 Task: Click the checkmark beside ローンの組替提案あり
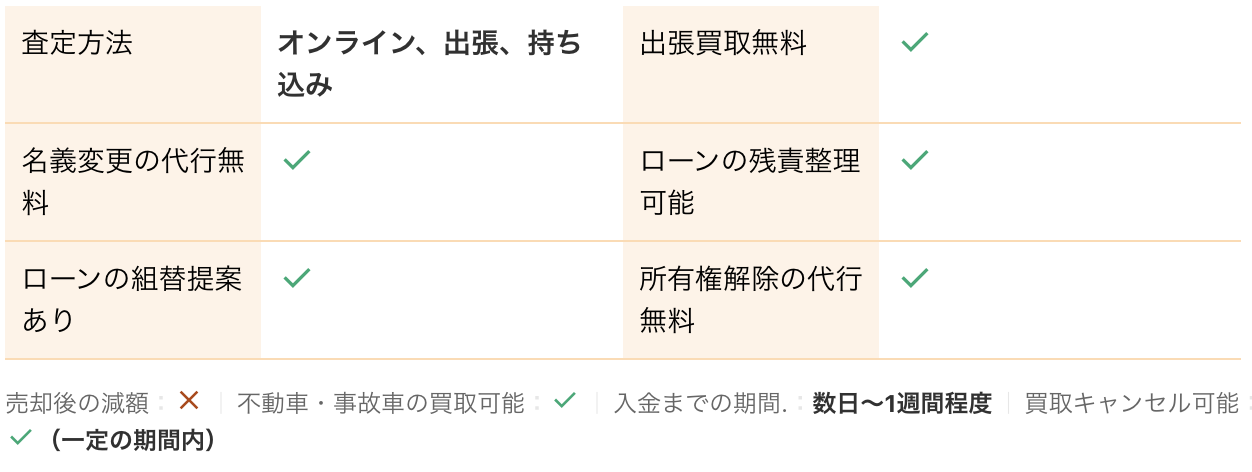(297, 277)
